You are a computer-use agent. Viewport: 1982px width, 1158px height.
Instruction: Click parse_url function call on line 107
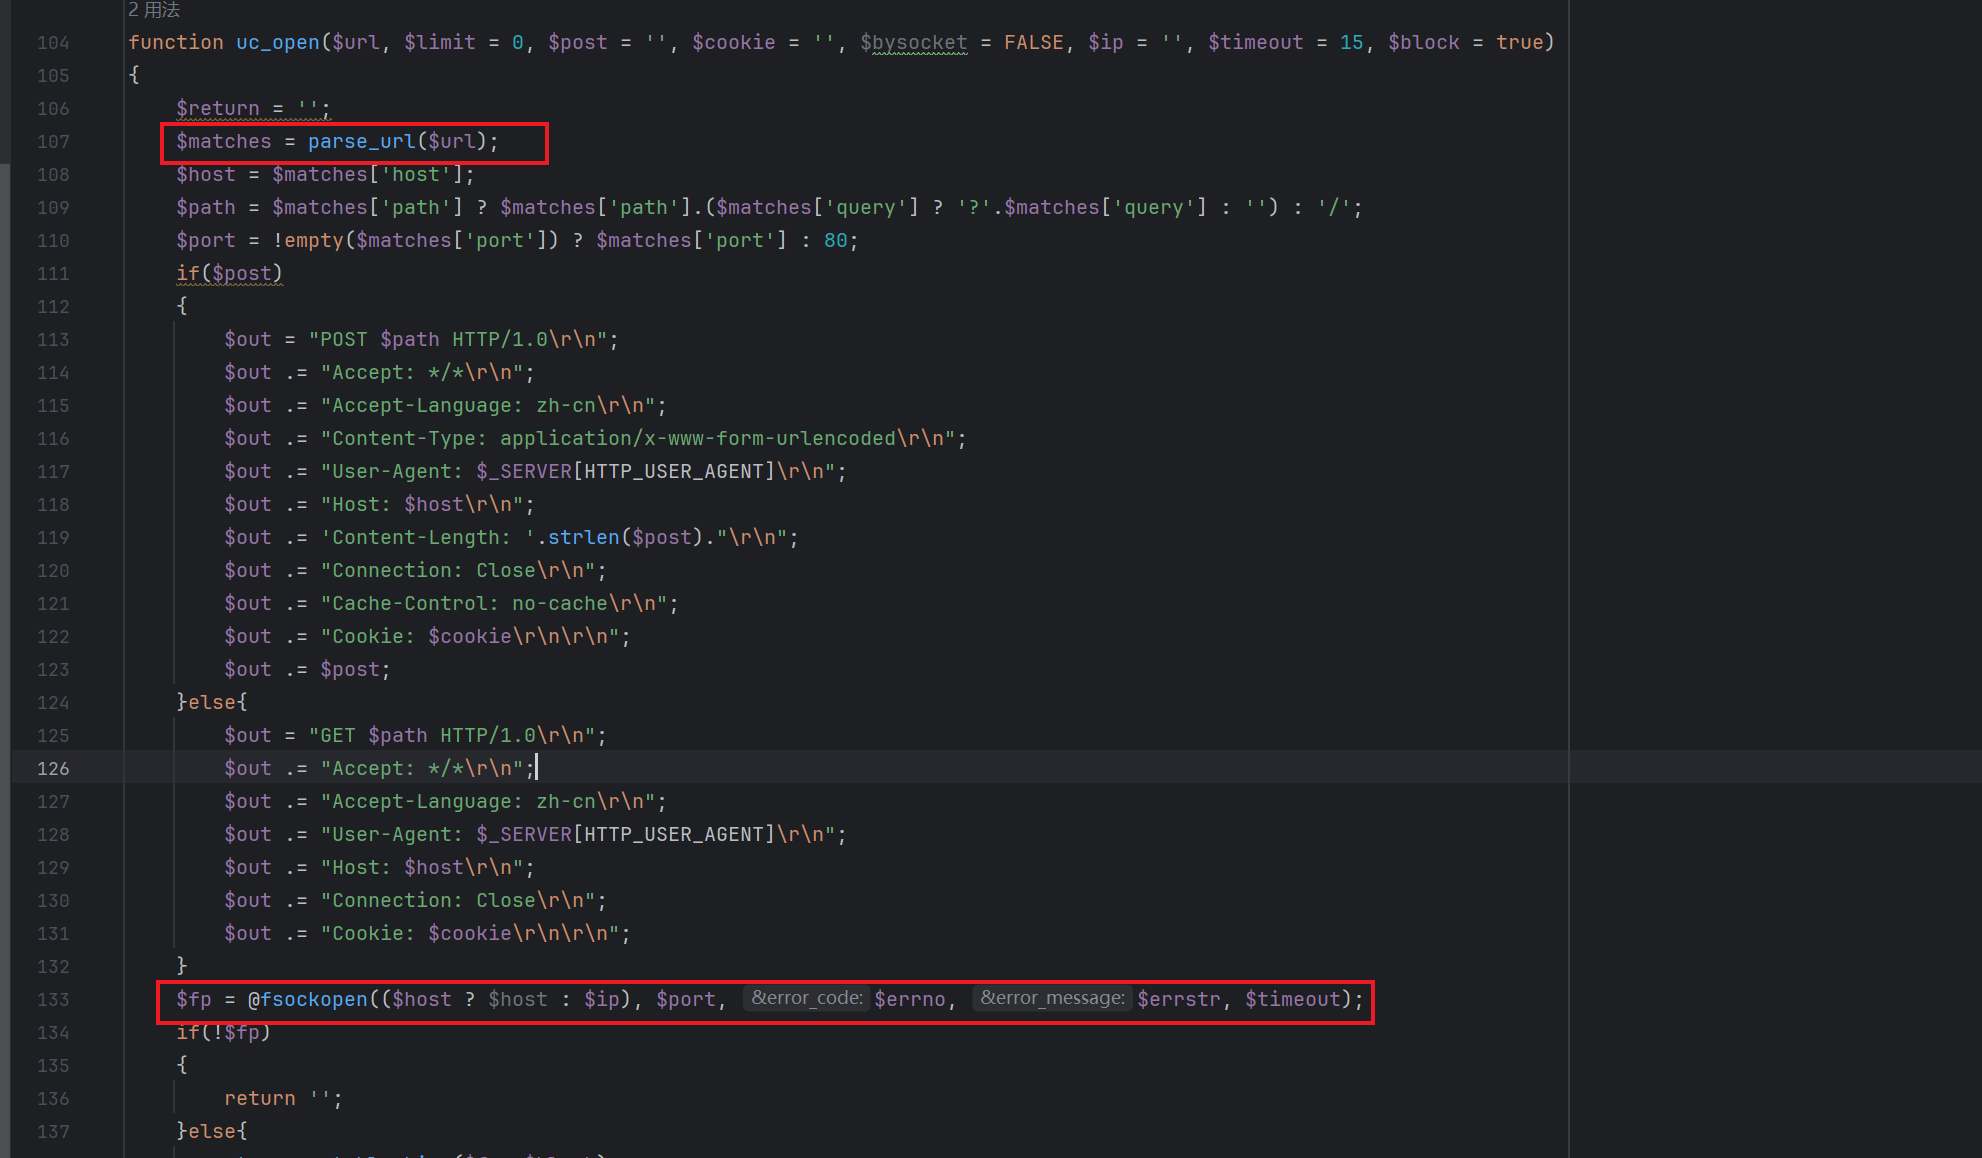tap(361, 141)
